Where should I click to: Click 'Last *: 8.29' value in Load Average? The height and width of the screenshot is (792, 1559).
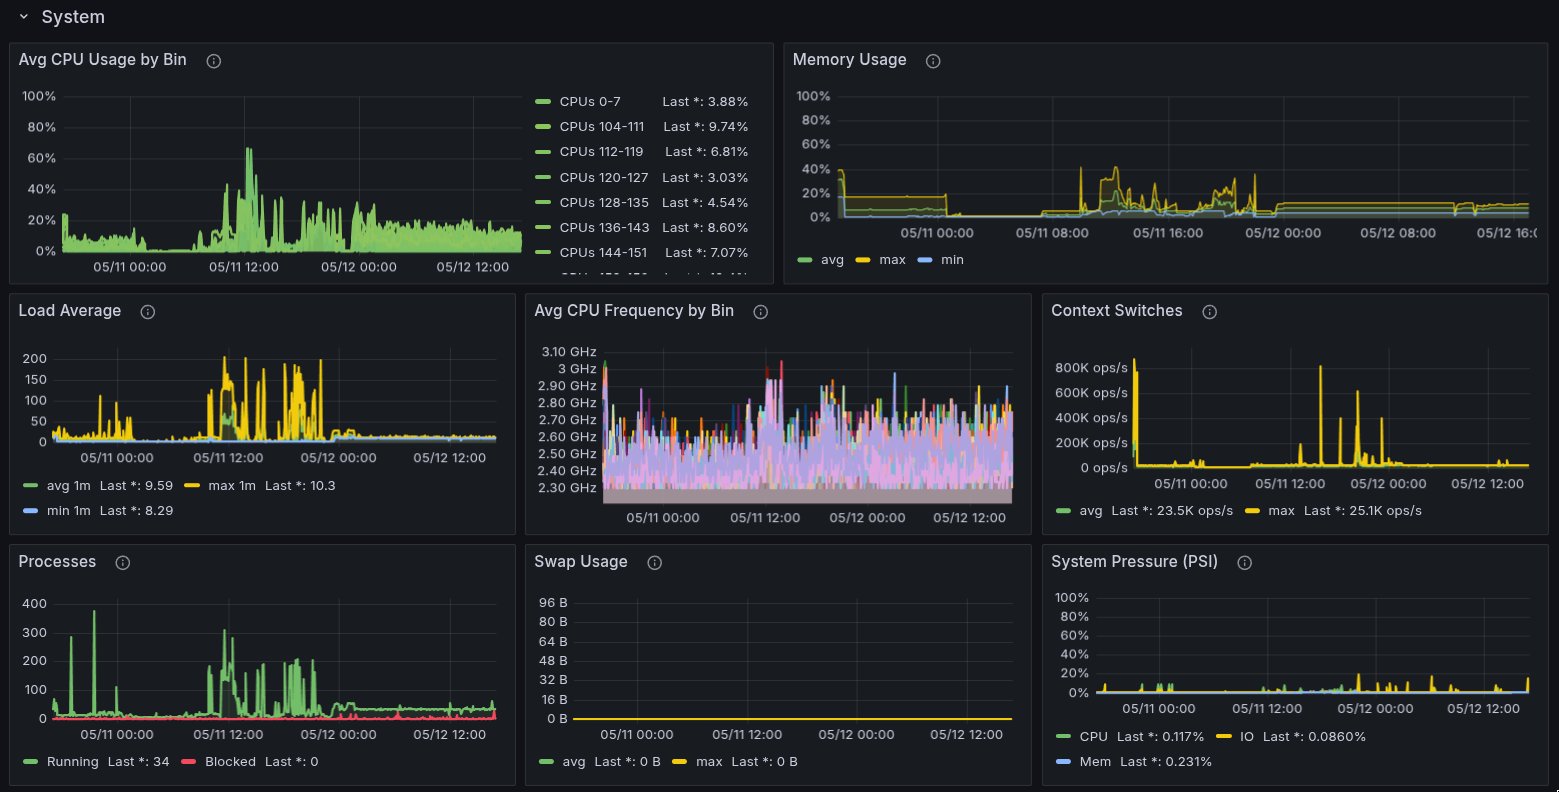click(x=137, y=510)
